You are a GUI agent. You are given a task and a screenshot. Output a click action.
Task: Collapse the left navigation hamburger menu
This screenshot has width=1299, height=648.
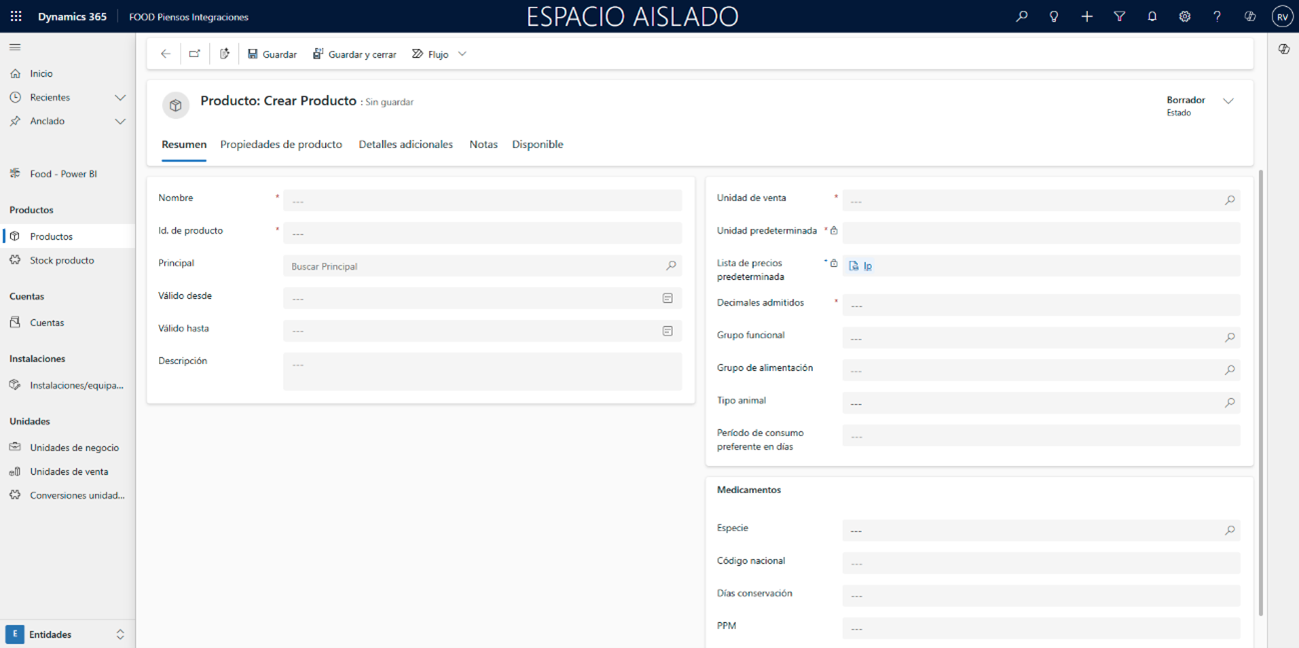coord(15,47)
